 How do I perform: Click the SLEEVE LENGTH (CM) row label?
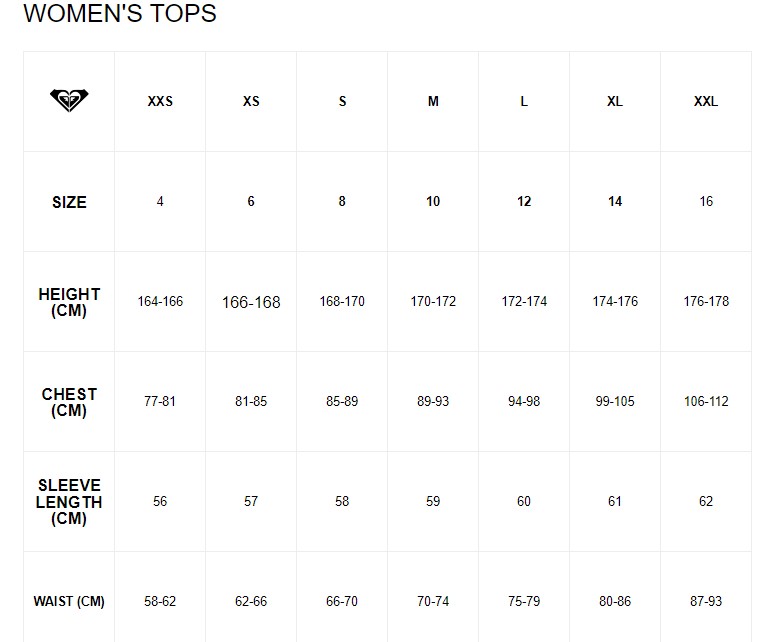point(69,502)
